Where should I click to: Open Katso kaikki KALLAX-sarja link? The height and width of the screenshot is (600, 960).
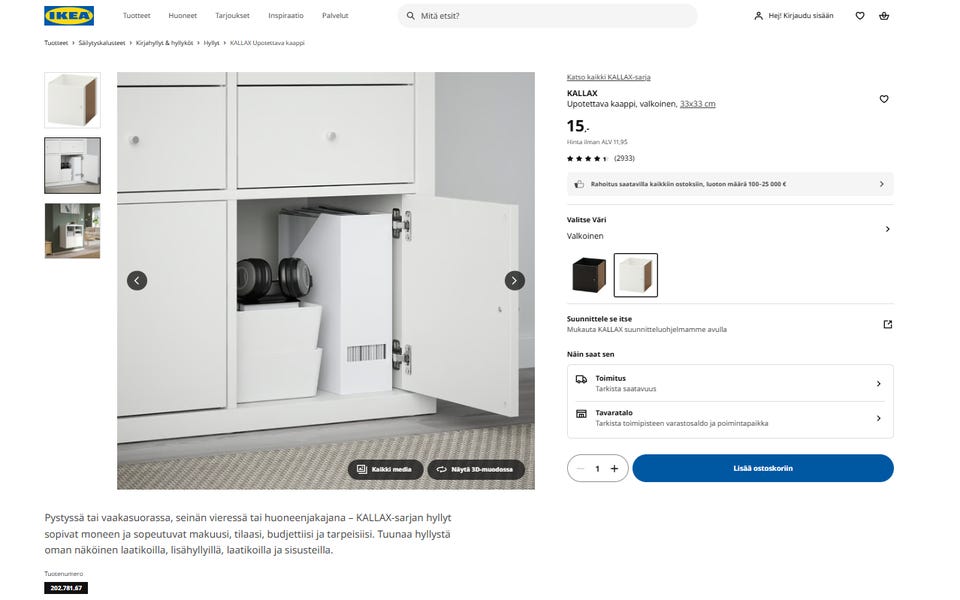pyautogui.click(x=609, y=77)
